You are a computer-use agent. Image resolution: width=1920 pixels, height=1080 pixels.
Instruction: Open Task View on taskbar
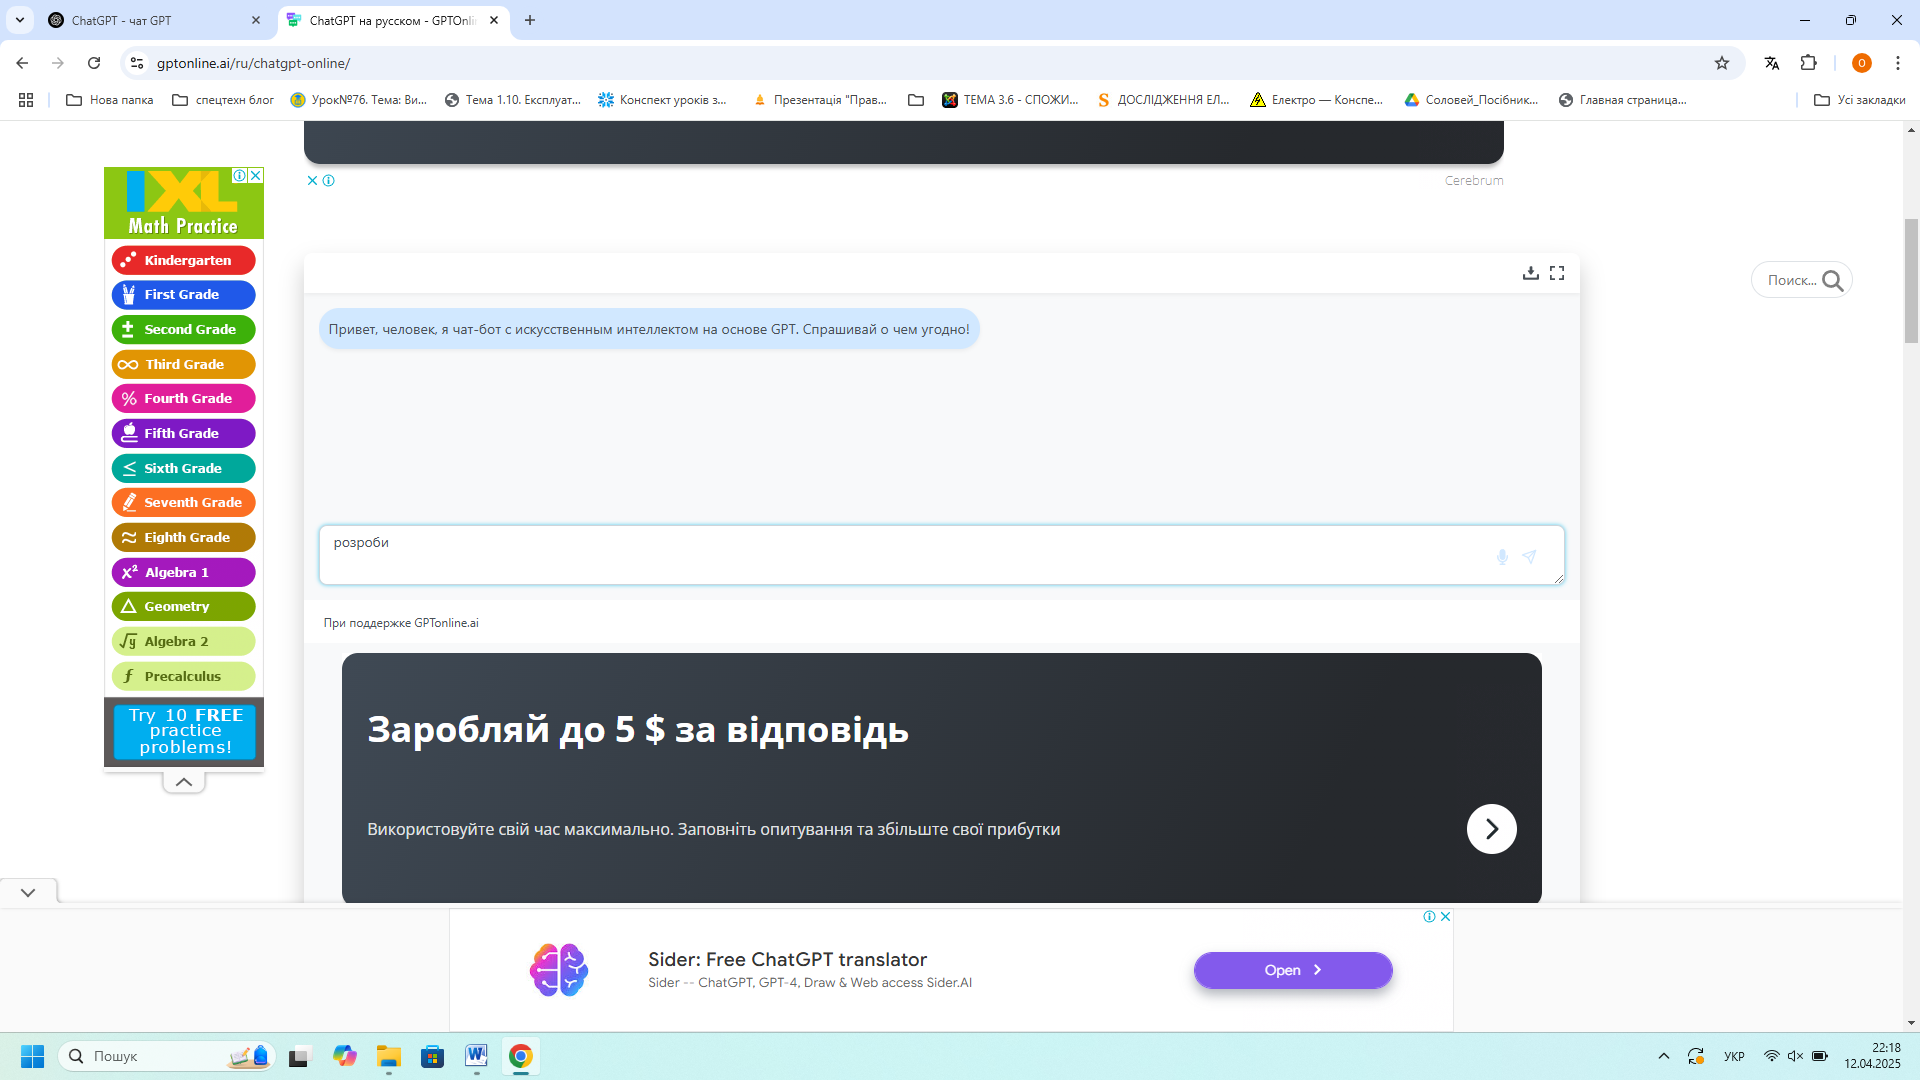(300, 1056)
